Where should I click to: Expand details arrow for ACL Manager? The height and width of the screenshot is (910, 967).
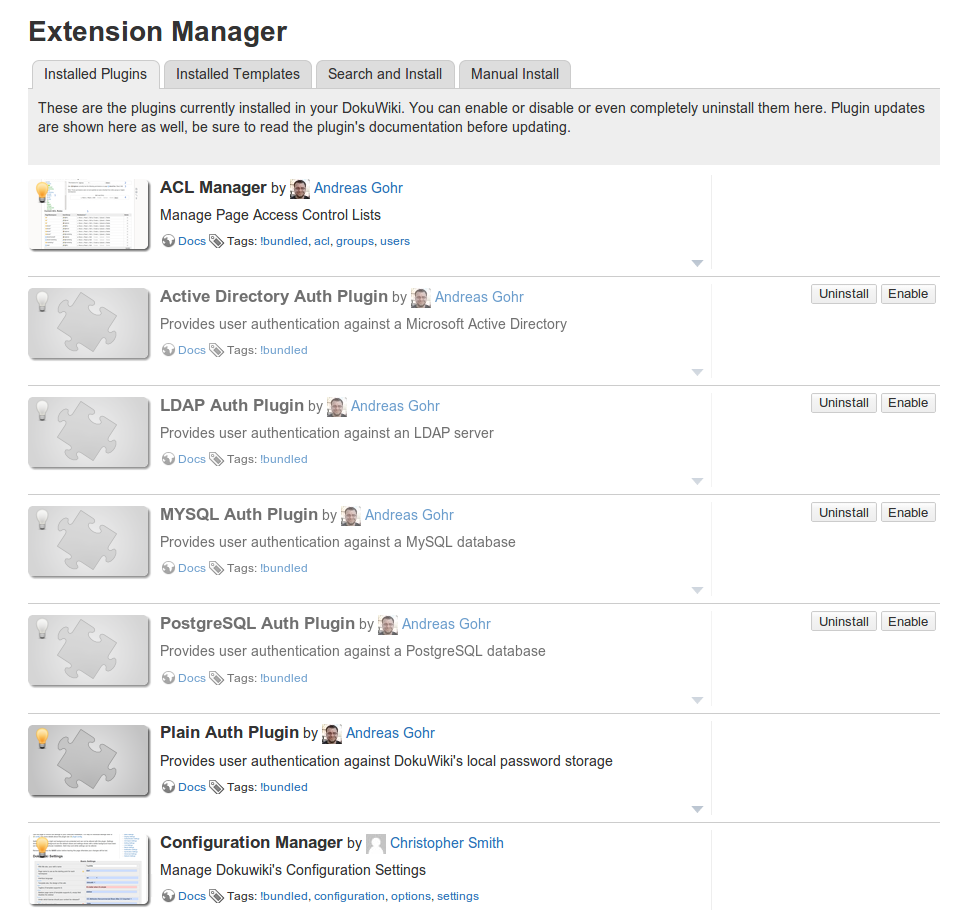coord(697,263)
